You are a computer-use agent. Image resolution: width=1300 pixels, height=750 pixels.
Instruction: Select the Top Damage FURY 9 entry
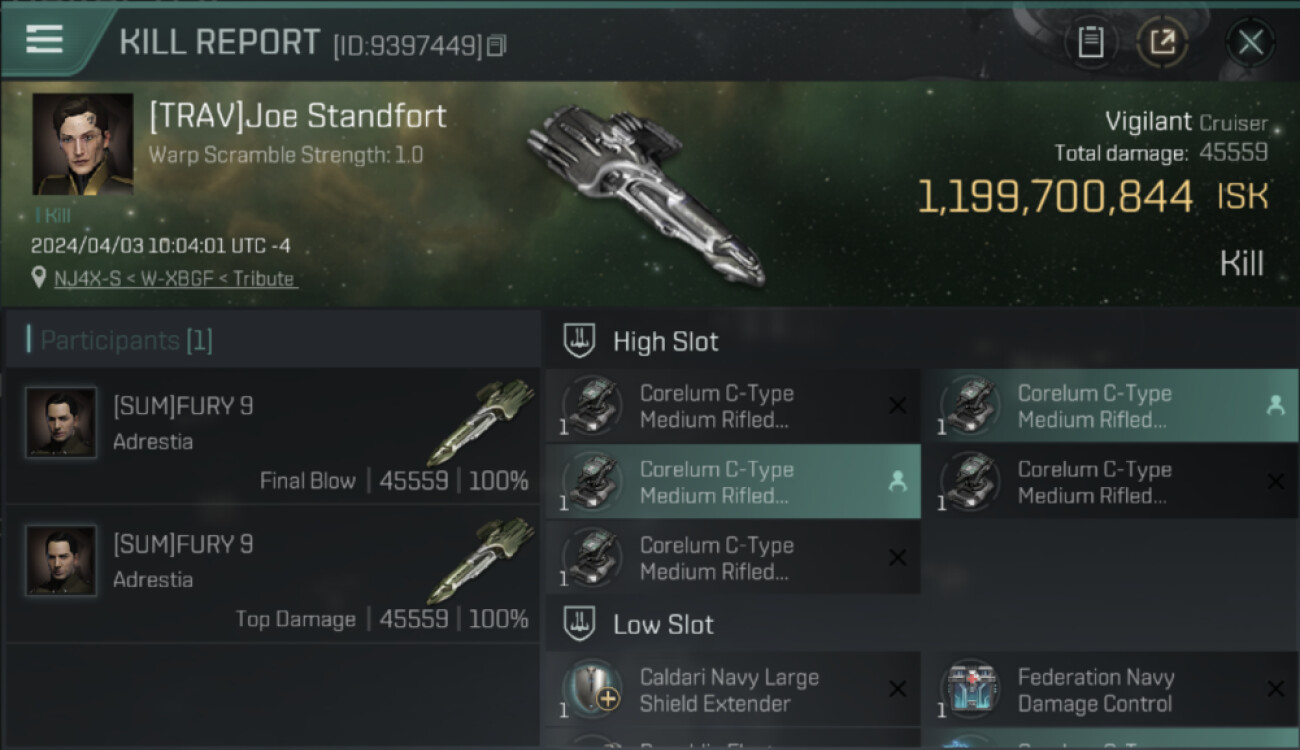(x=272, y=573)
